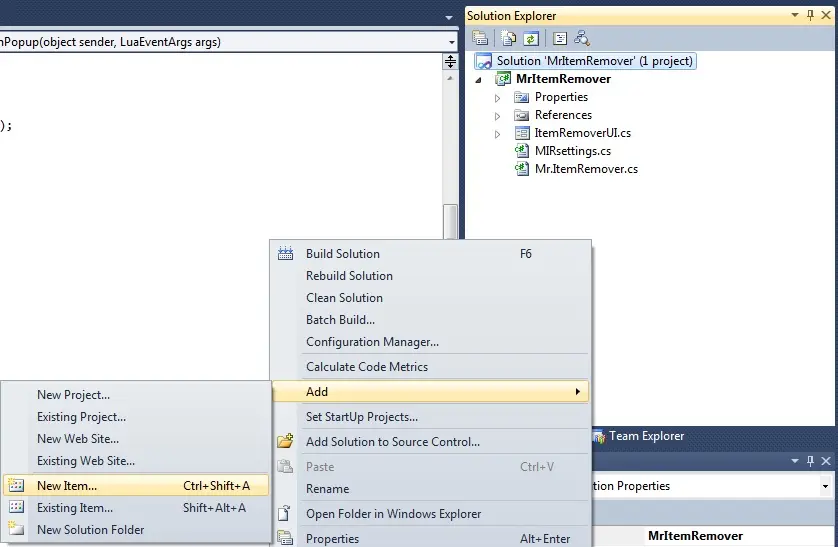The image size is (838, 547).
Task: Click MrItemRemover value in Properties grid
Action: [695, 536]
